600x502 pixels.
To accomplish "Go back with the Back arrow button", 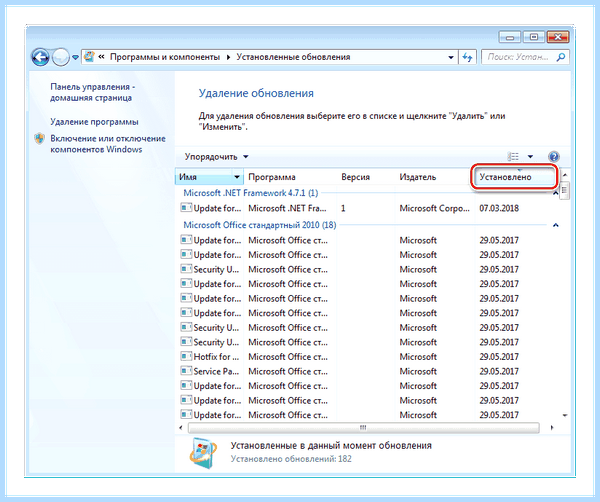I will pyautogui.click(x=40, y=57).
